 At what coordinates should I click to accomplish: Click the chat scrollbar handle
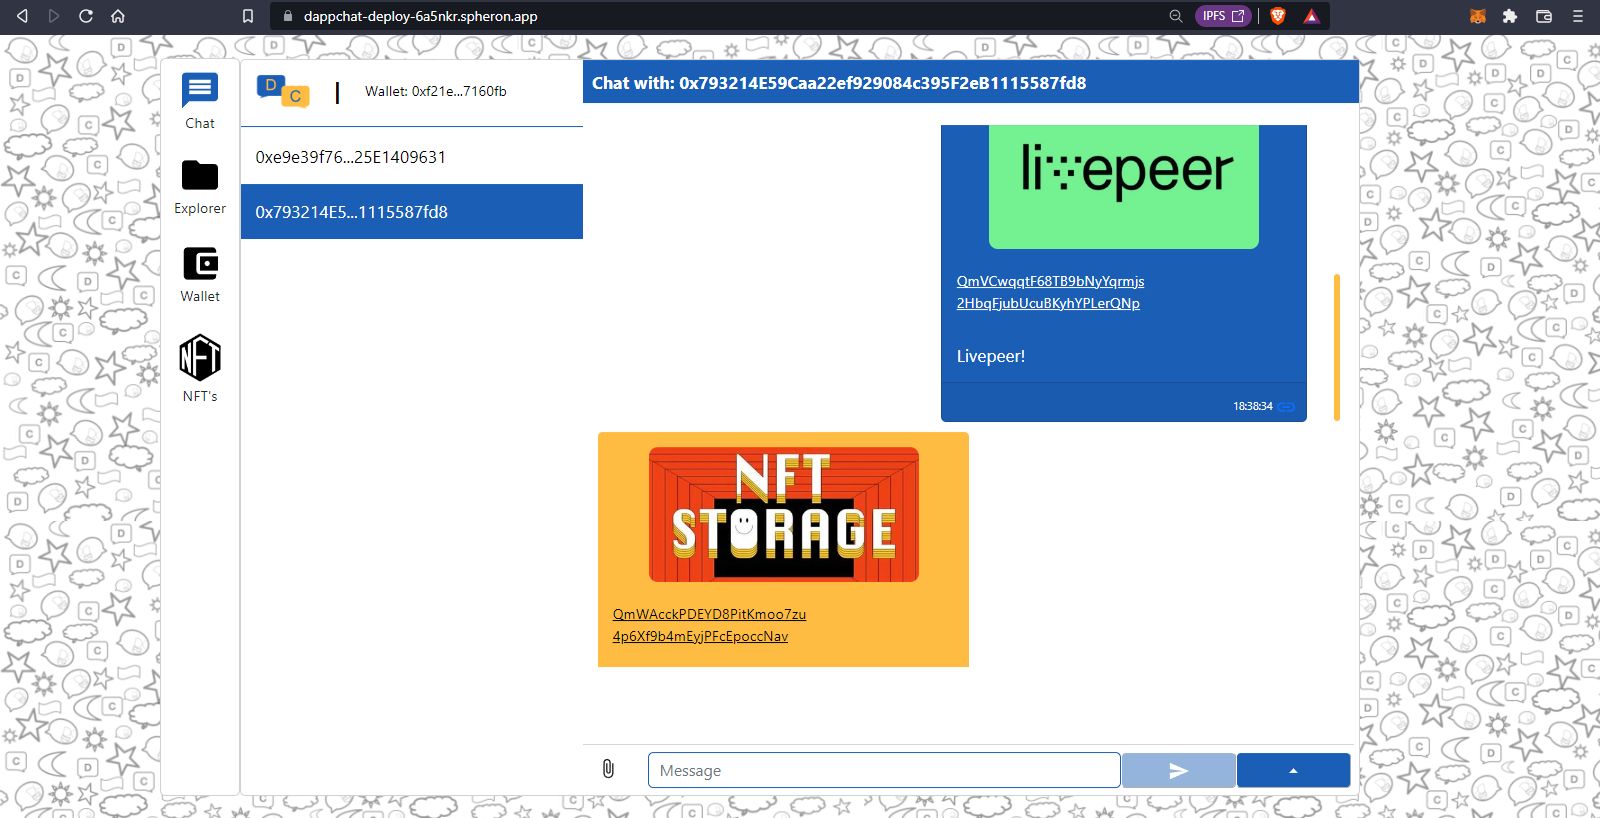[1337, 347]
